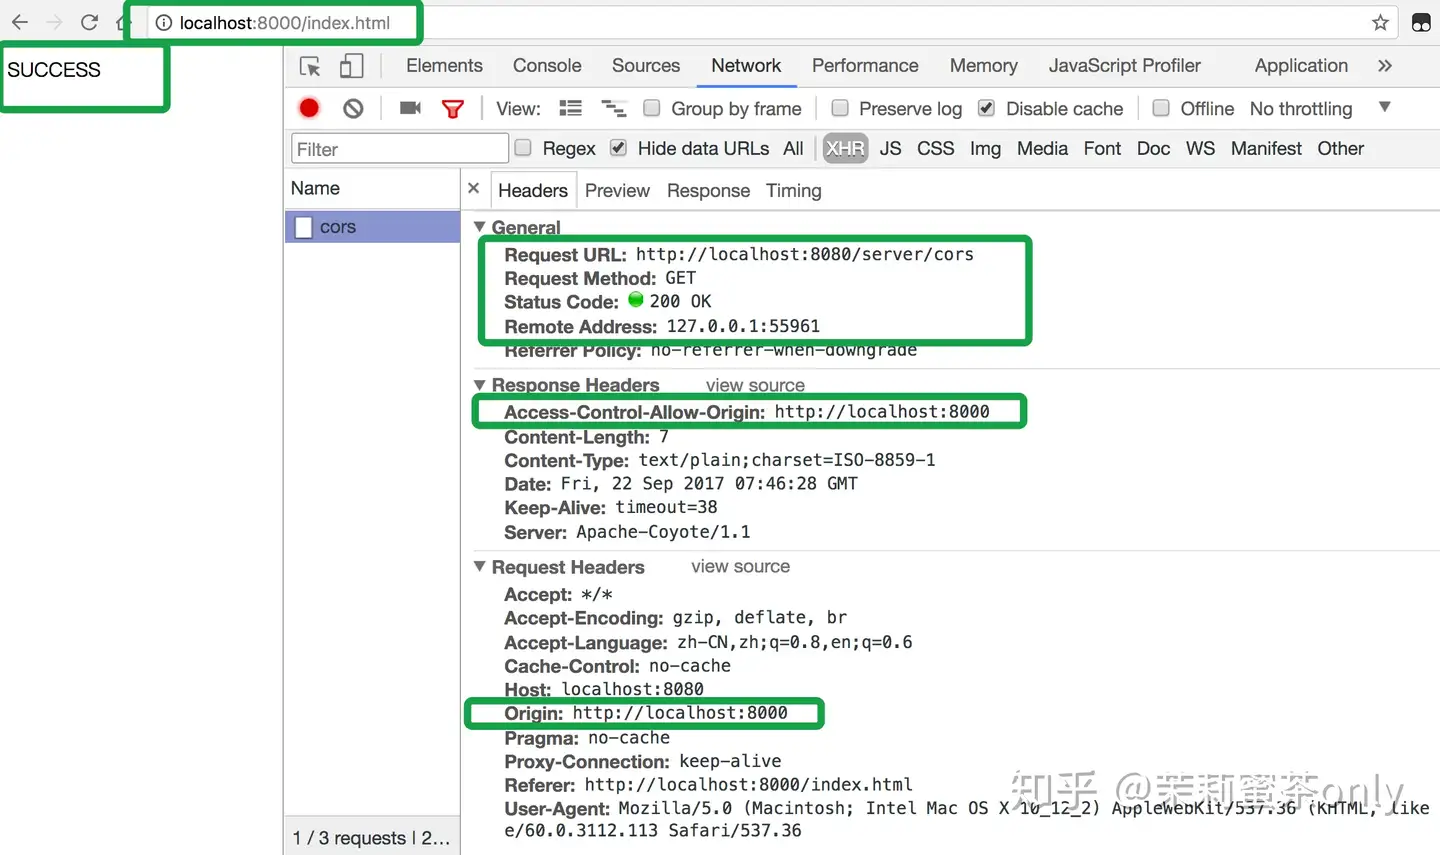The height and width of the screenshot is (855, 1440).
Task: Select the Network panel
Action: point(746,66)
